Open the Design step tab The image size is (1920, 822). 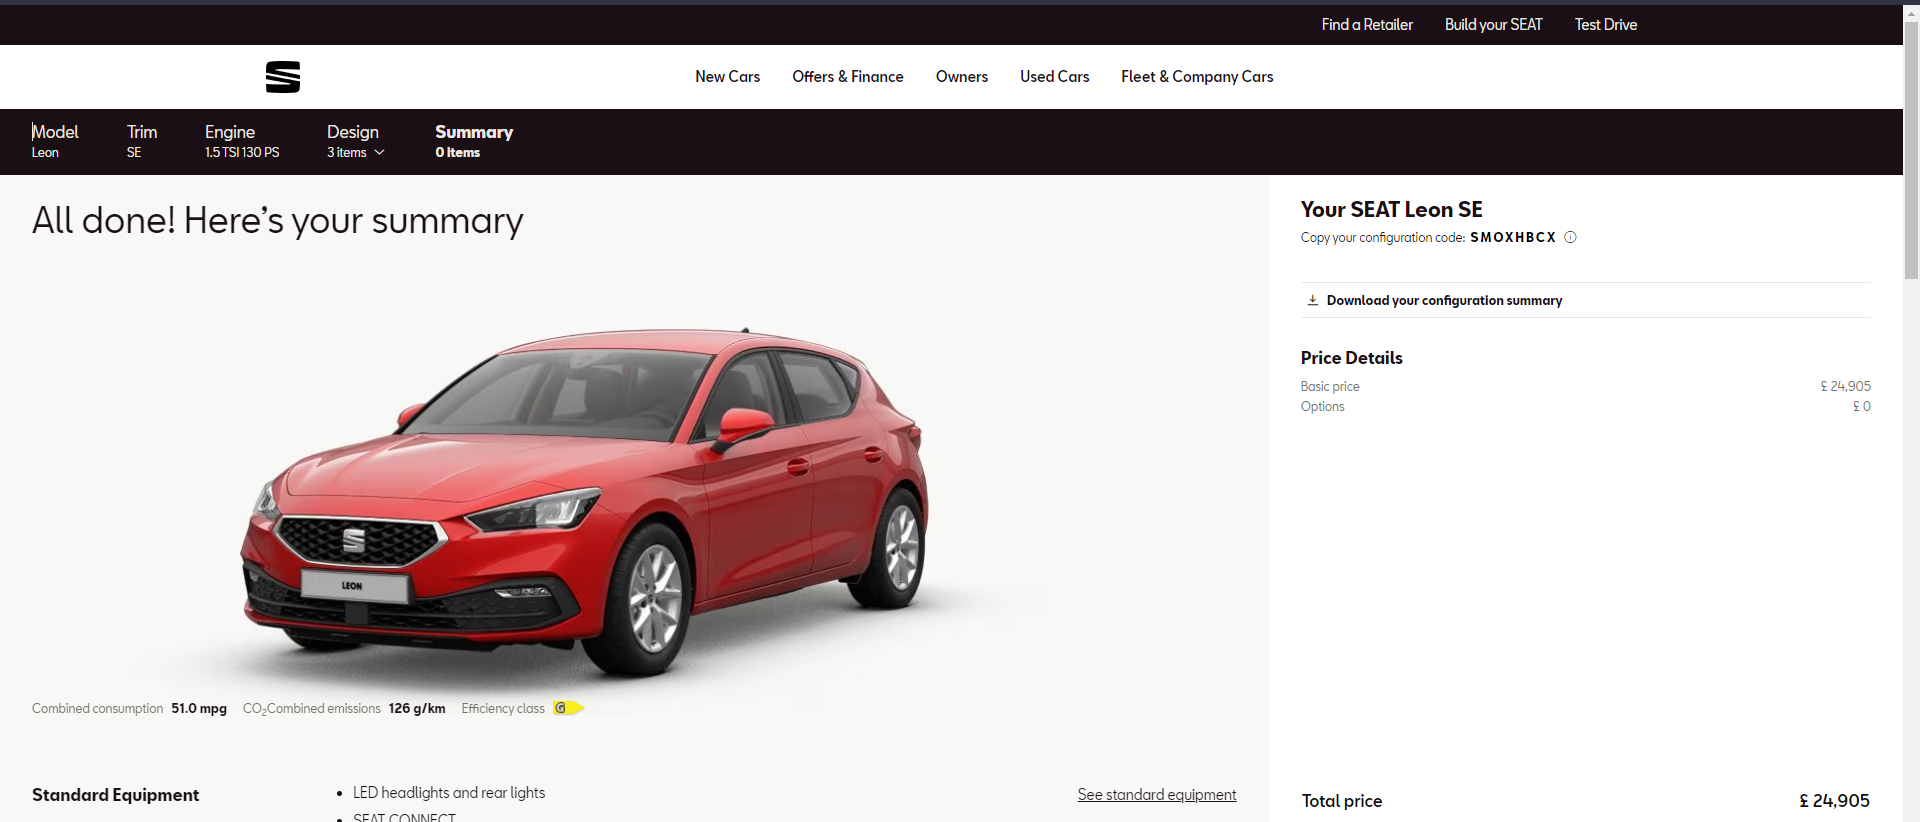coord(355,141)
